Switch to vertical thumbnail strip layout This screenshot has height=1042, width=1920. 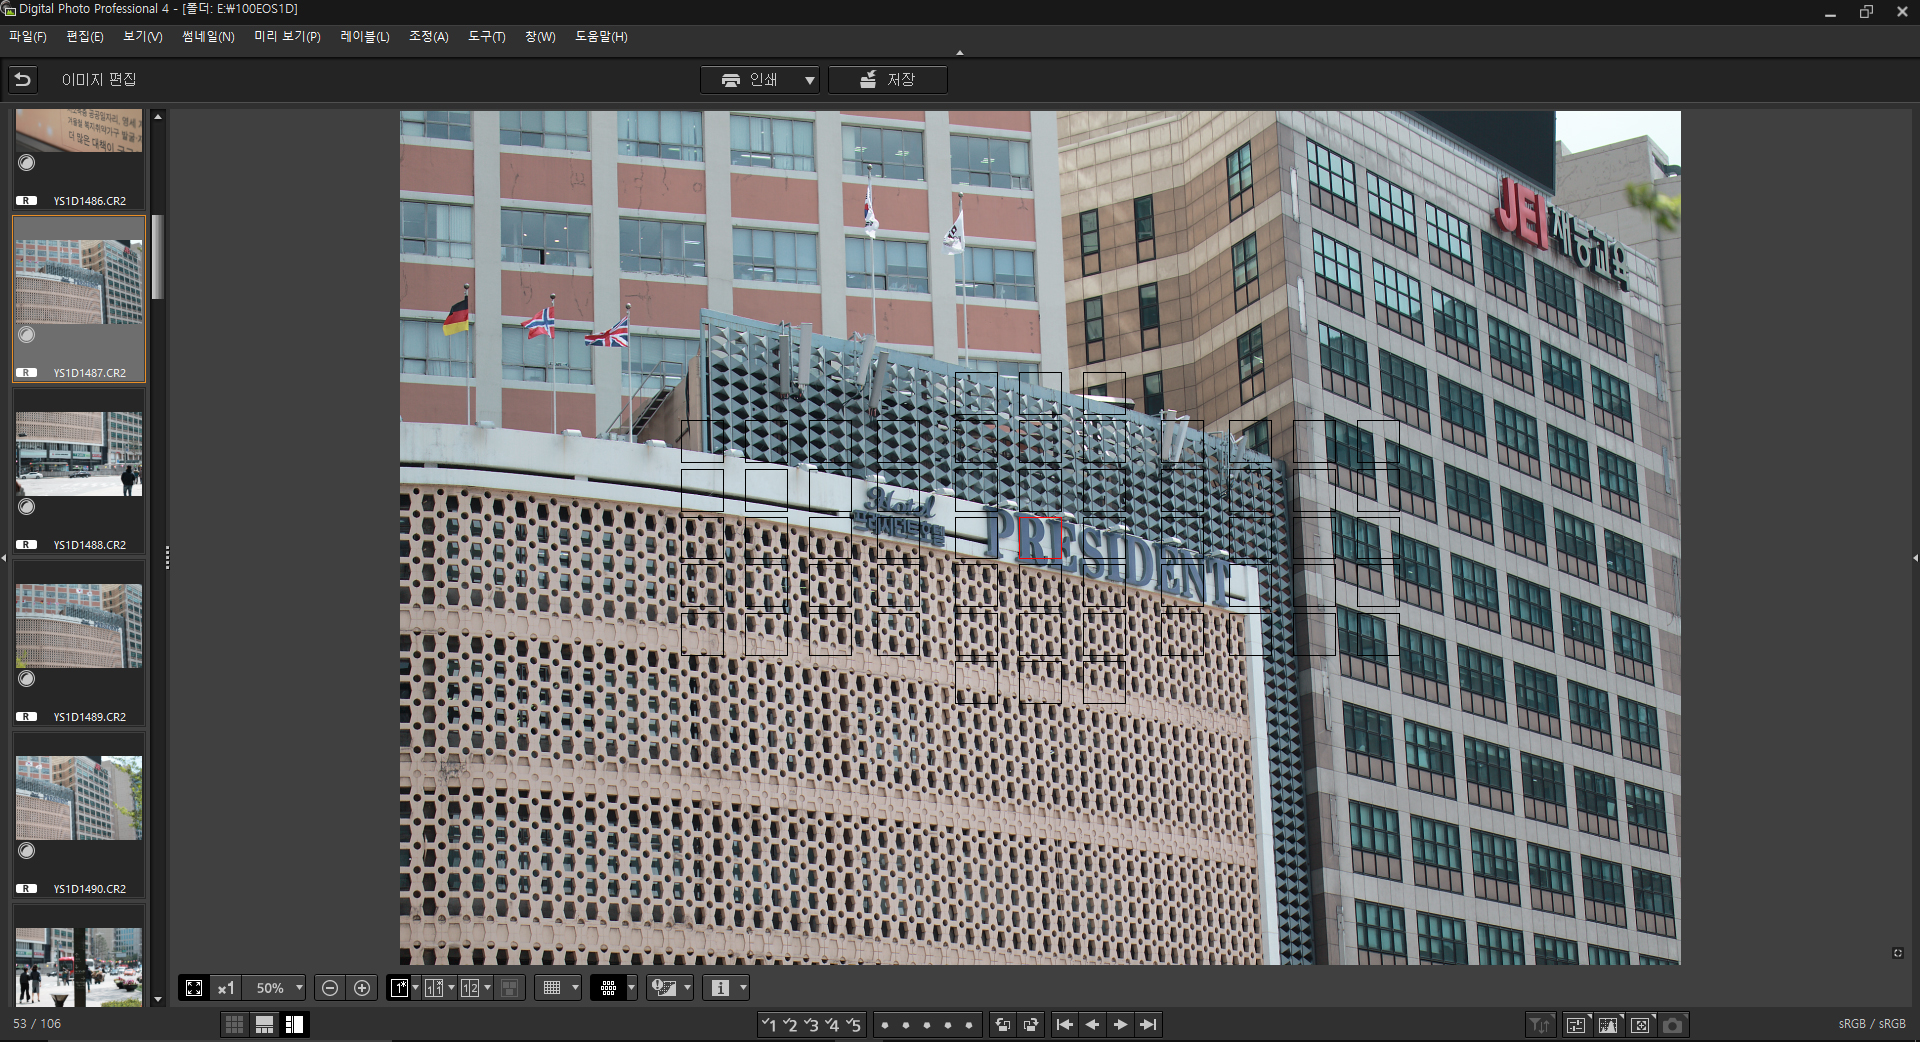[x=294, y=1024]
